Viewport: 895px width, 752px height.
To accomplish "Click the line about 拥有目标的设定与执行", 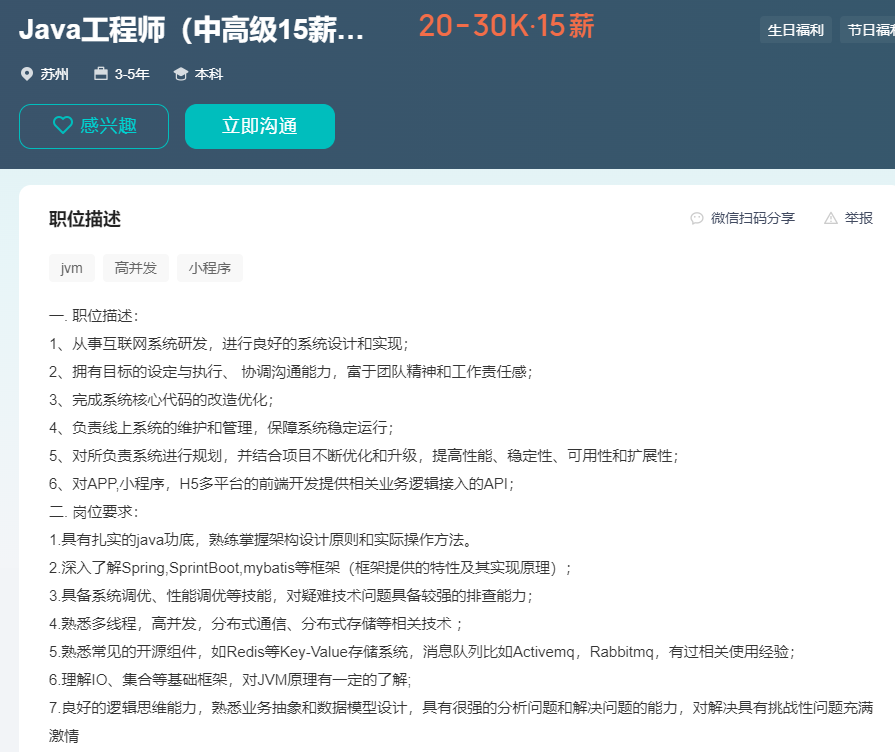I will point(291,372).
